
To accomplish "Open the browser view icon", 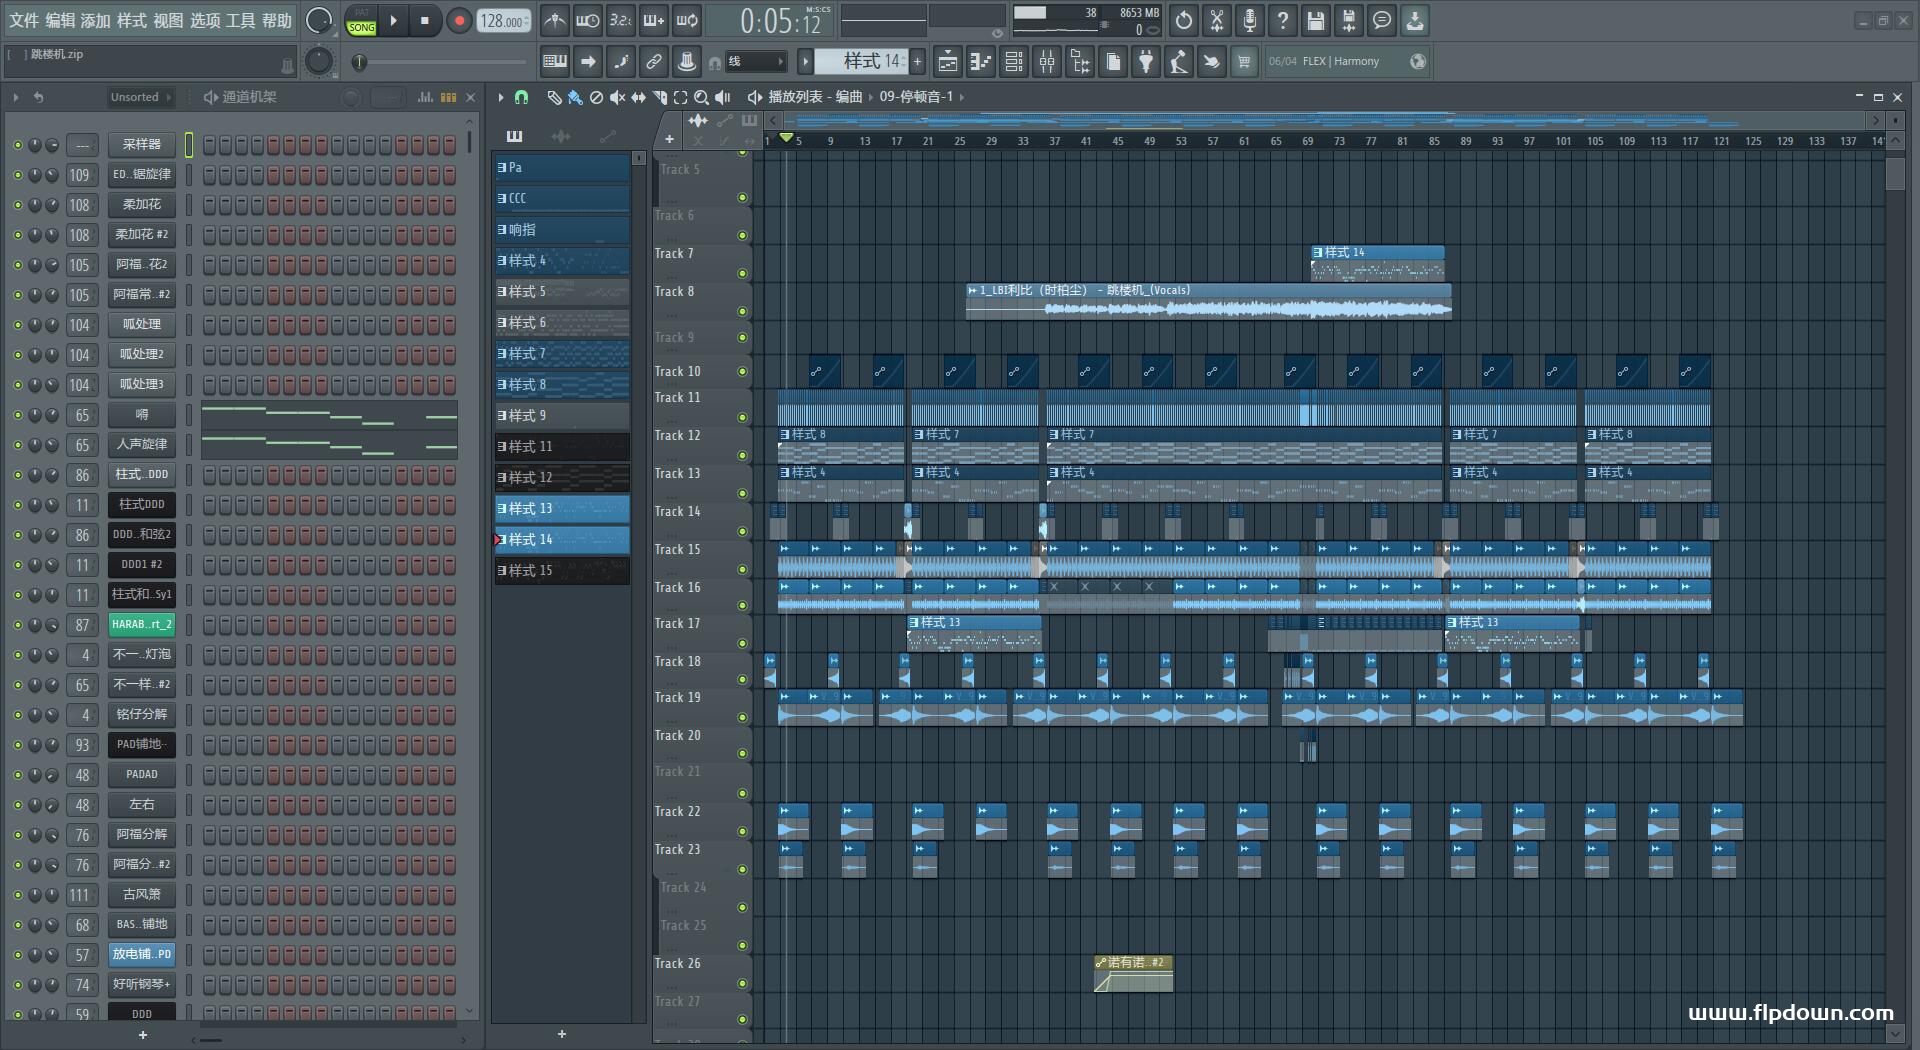I will point(1080,62).
